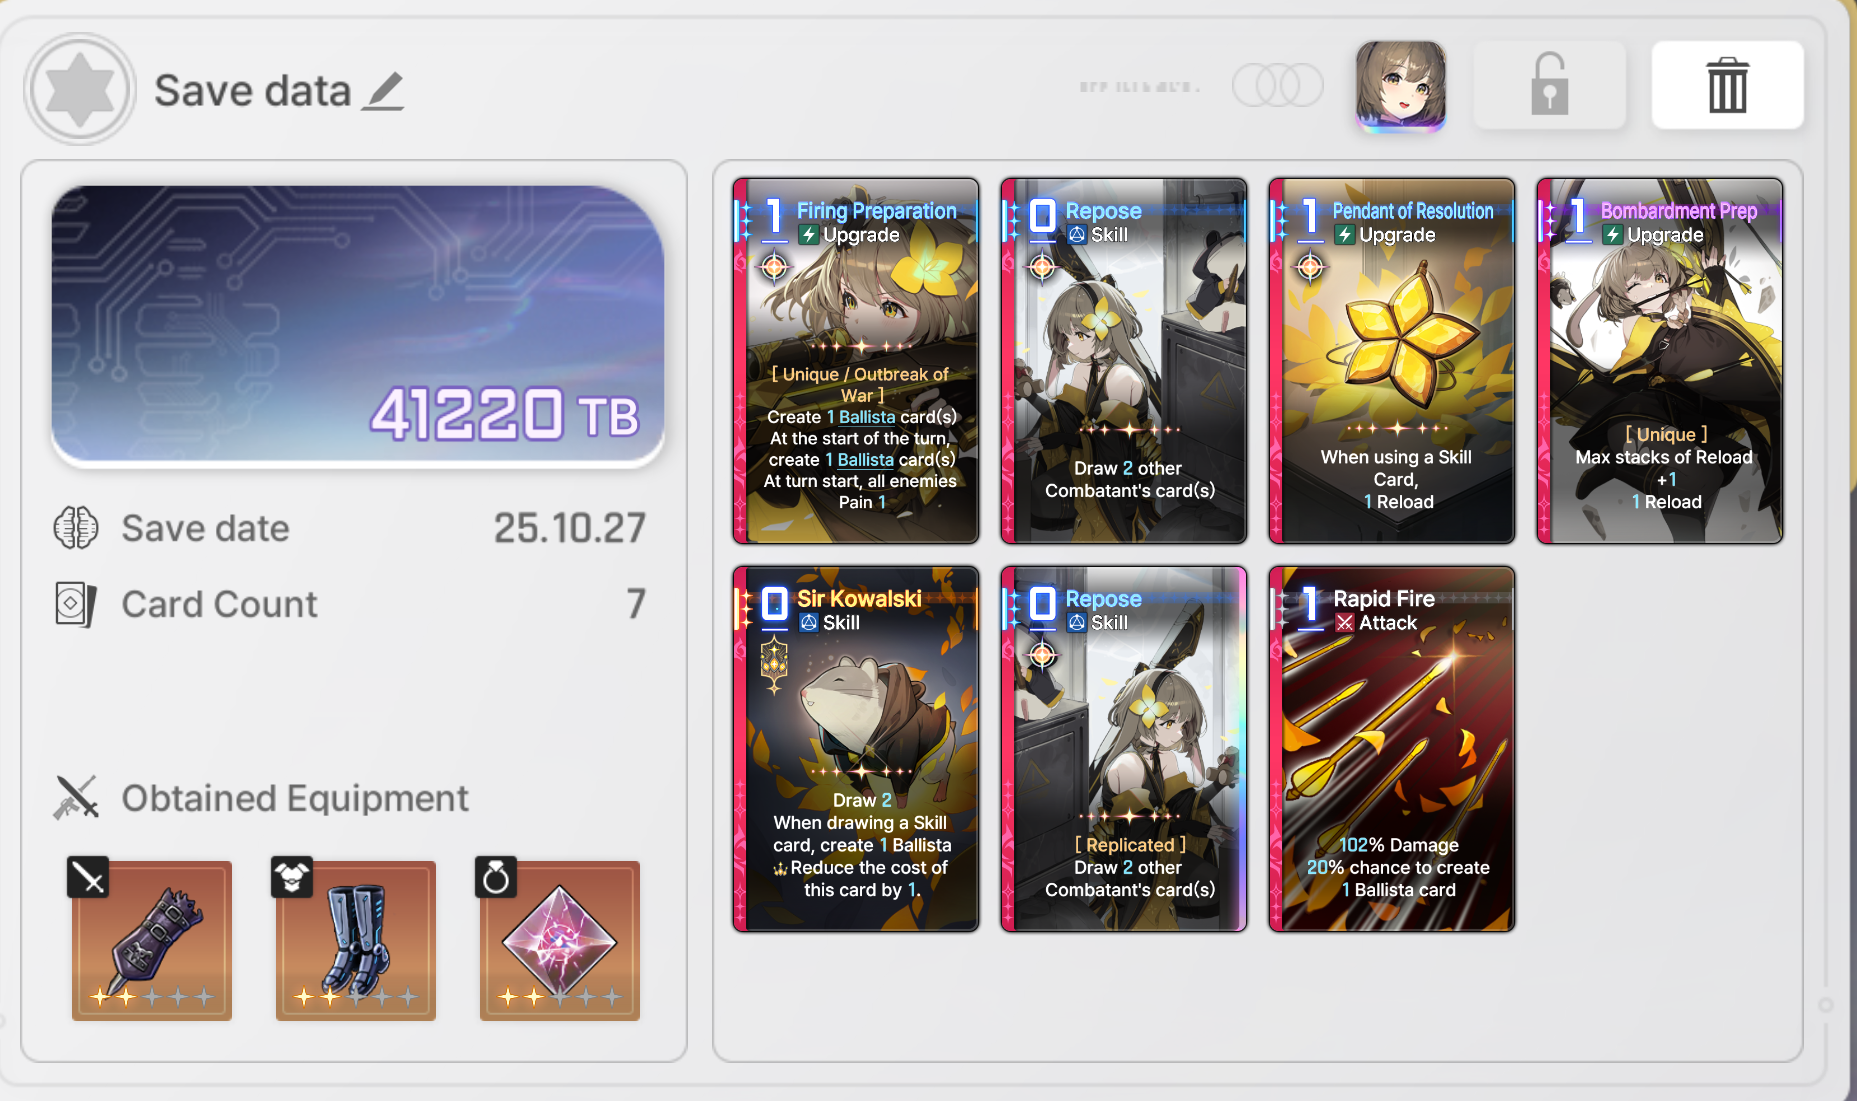Open the Sir Kowalski skill card

856,749
